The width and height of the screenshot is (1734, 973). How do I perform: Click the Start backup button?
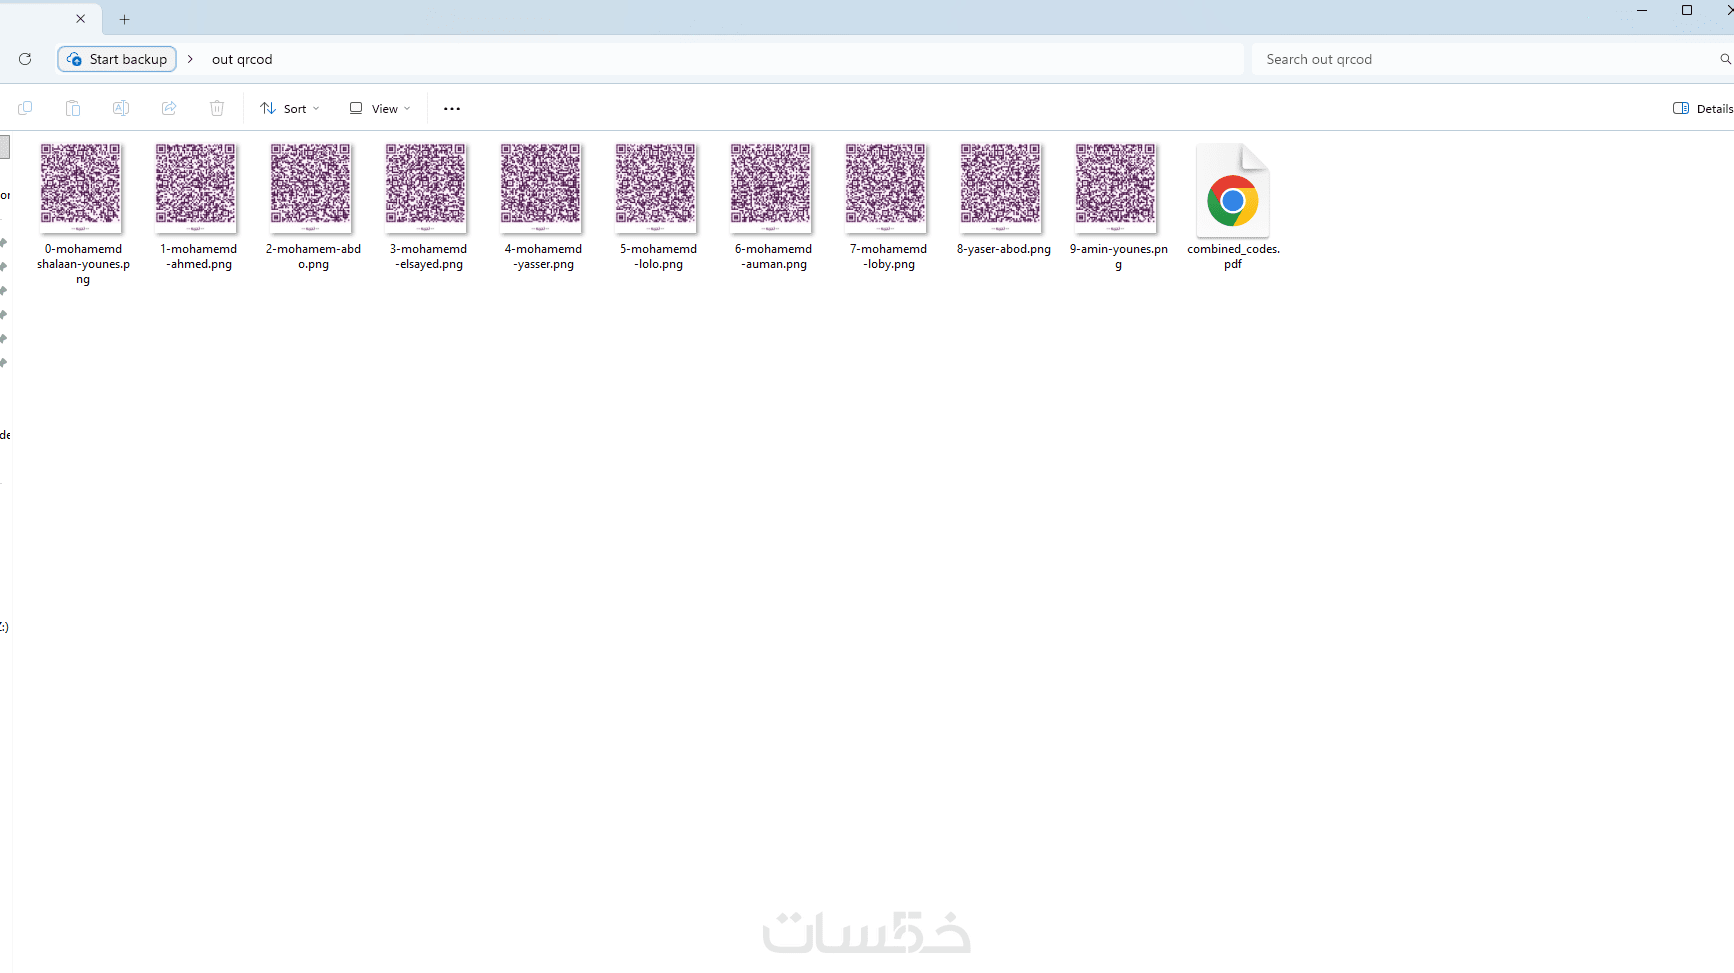[117, 59]
